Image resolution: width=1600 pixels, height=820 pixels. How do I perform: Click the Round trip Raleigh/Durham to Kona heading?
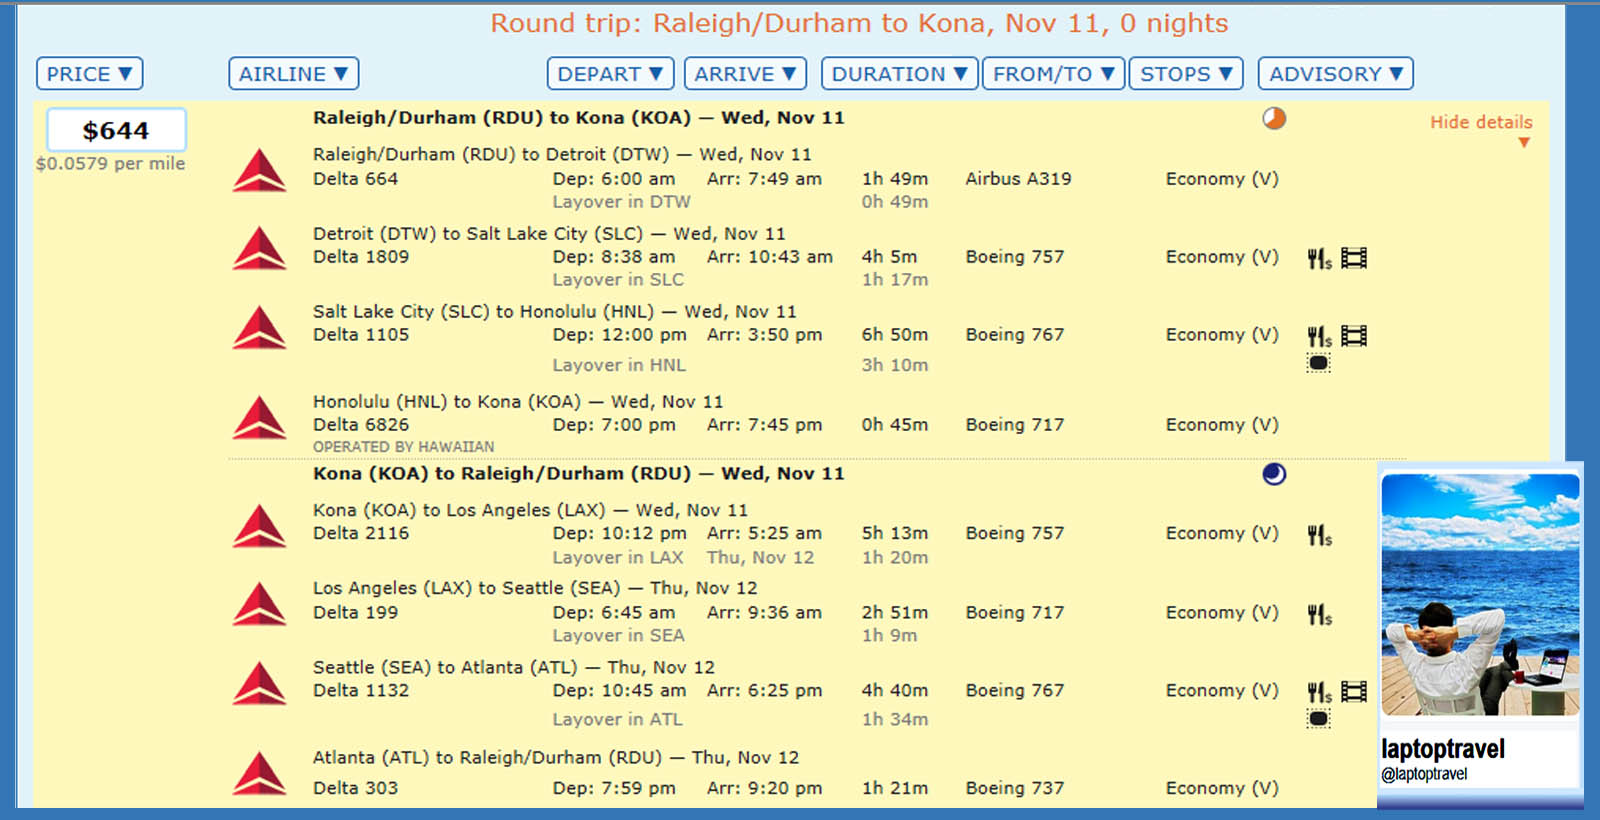[859, 24]
